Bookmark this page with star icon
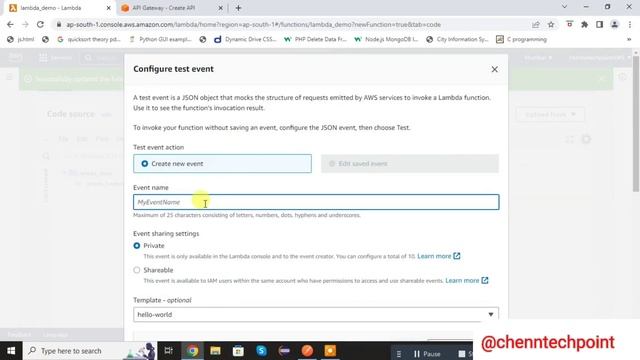 (x=551, y=24)
